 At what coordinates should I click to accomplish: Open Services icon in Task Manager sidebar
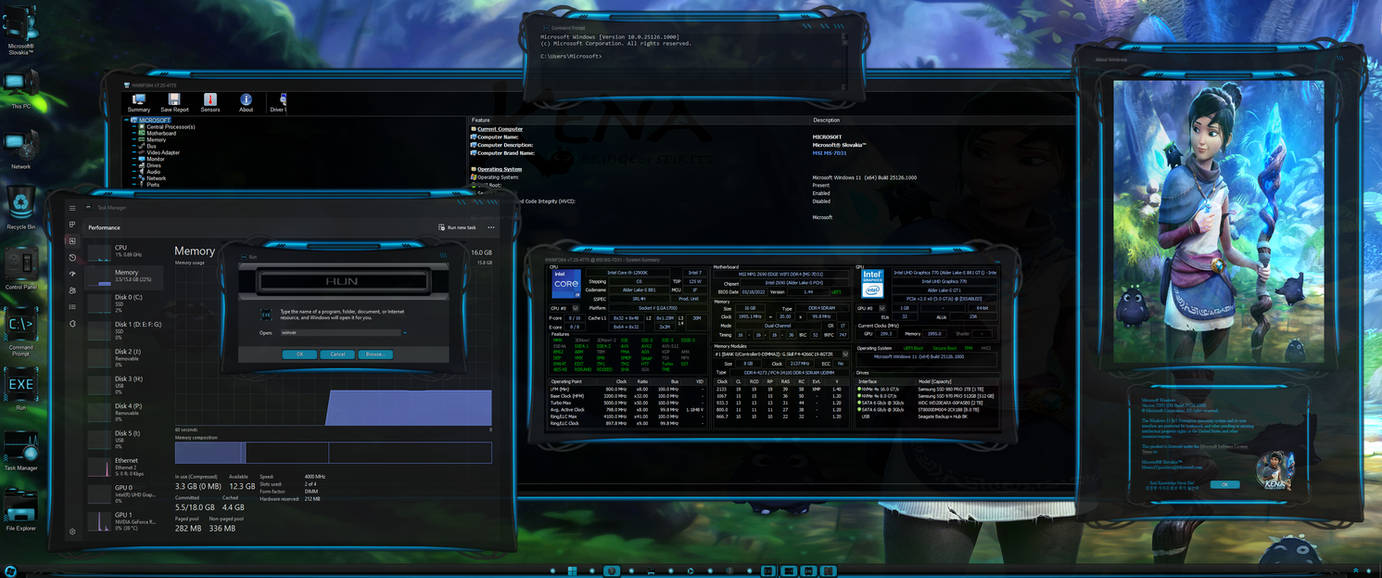point(72,323)
